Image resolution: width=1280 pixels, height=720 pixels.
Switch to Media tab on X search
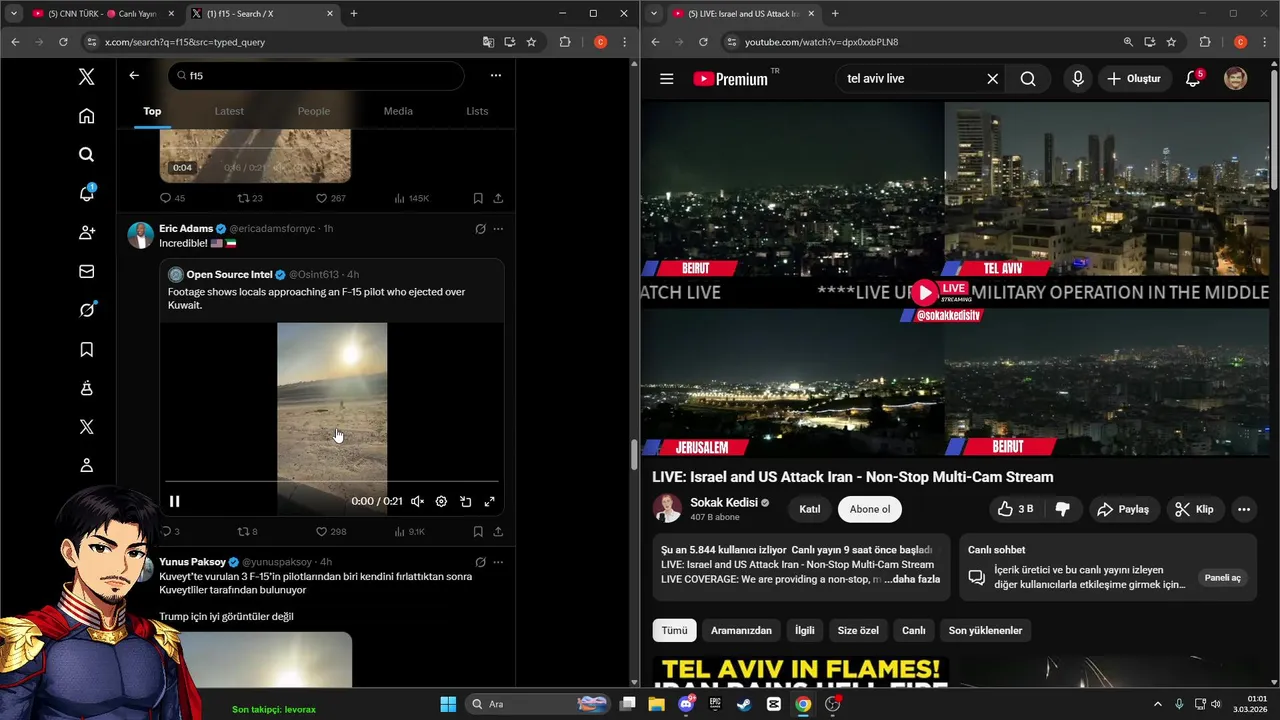pyautogui.click(x=398, y=111)
